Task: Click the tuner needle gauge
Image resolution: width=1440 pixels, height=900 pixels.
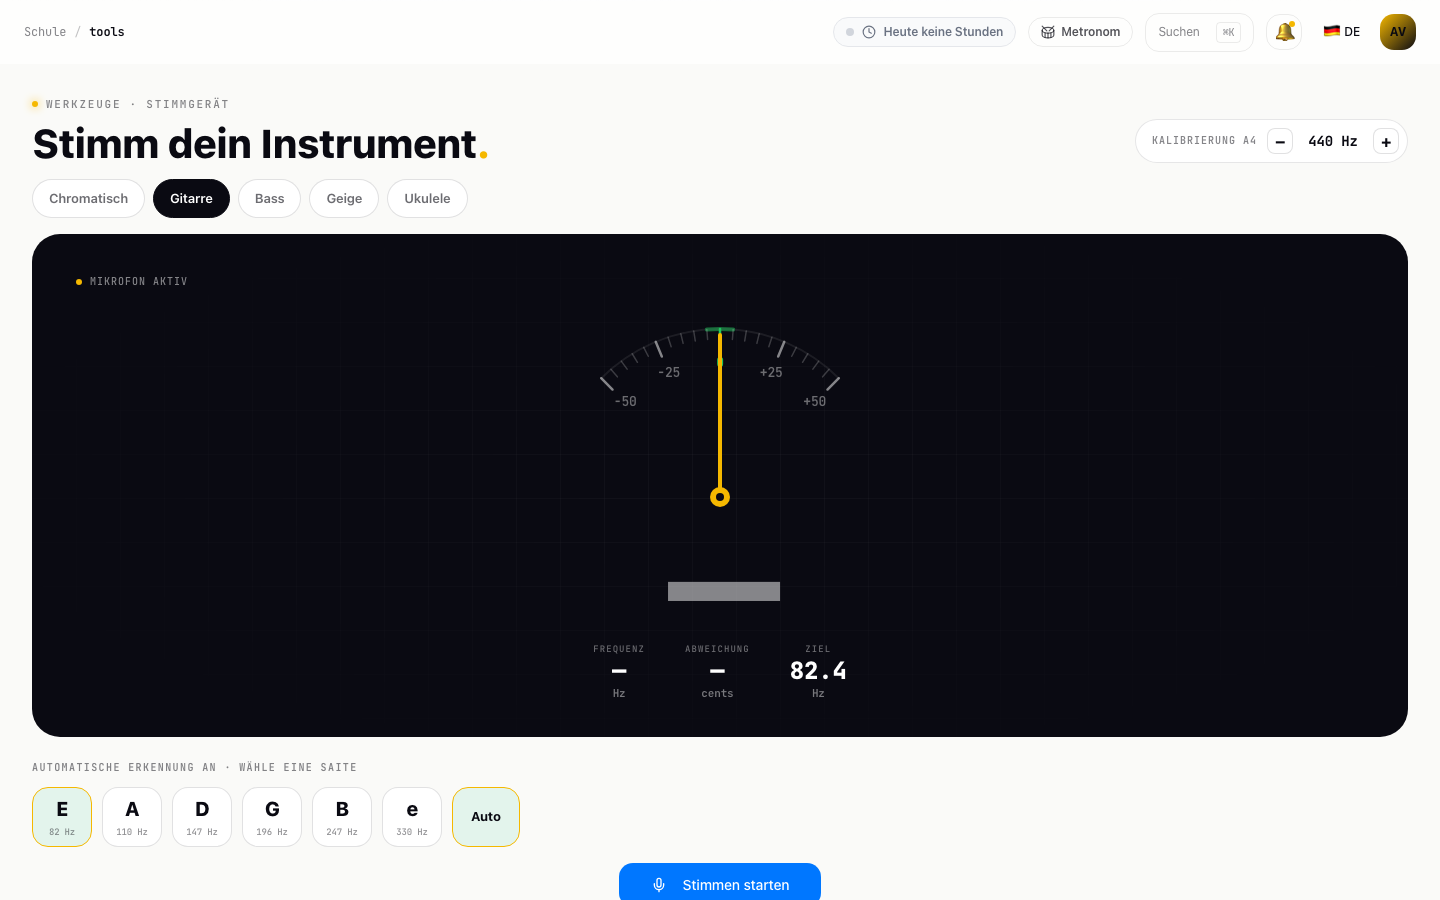Action: pyautogui.click(x=720, y=415)
